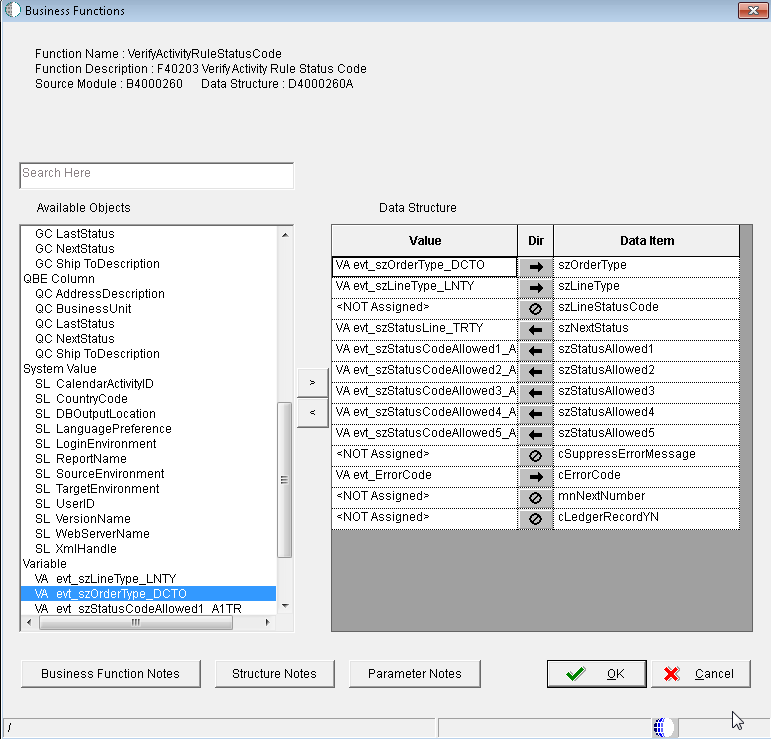
Task: Click the not-assigned direction icon for cSuppressErrorMessage
Action: (535, 456)
